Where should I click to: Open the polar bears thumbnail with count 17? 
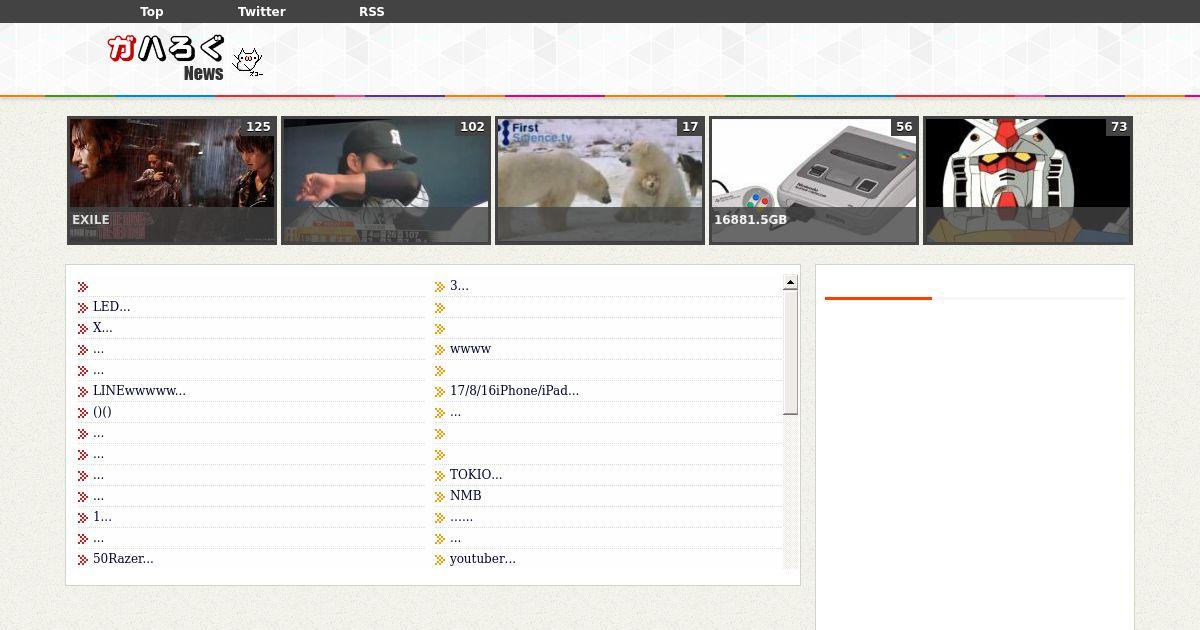click(600, 180)
